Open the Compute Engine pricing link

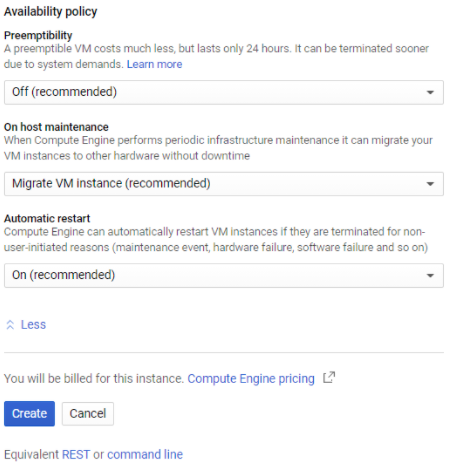(251, 379)
